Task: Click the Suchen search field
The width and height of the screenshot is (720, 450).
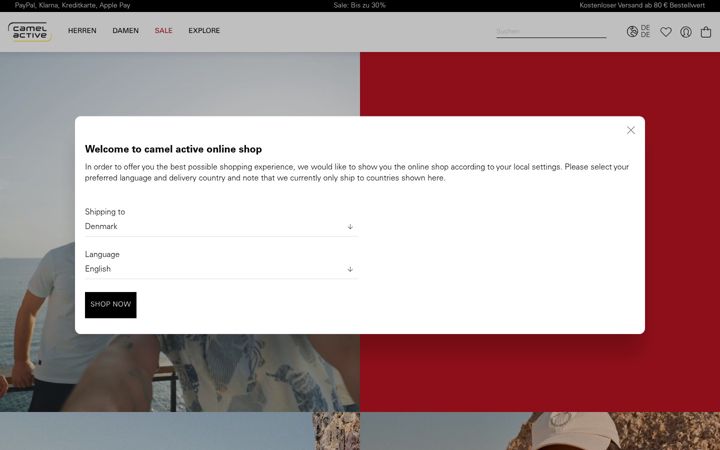Action: tap(551, 31)
